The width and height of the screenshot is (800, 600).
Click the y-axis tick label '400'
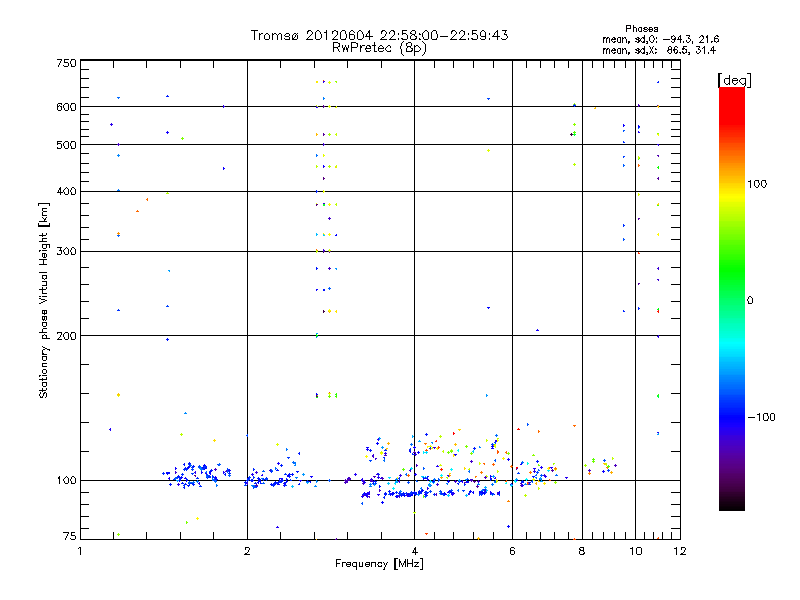pos(67,191)
